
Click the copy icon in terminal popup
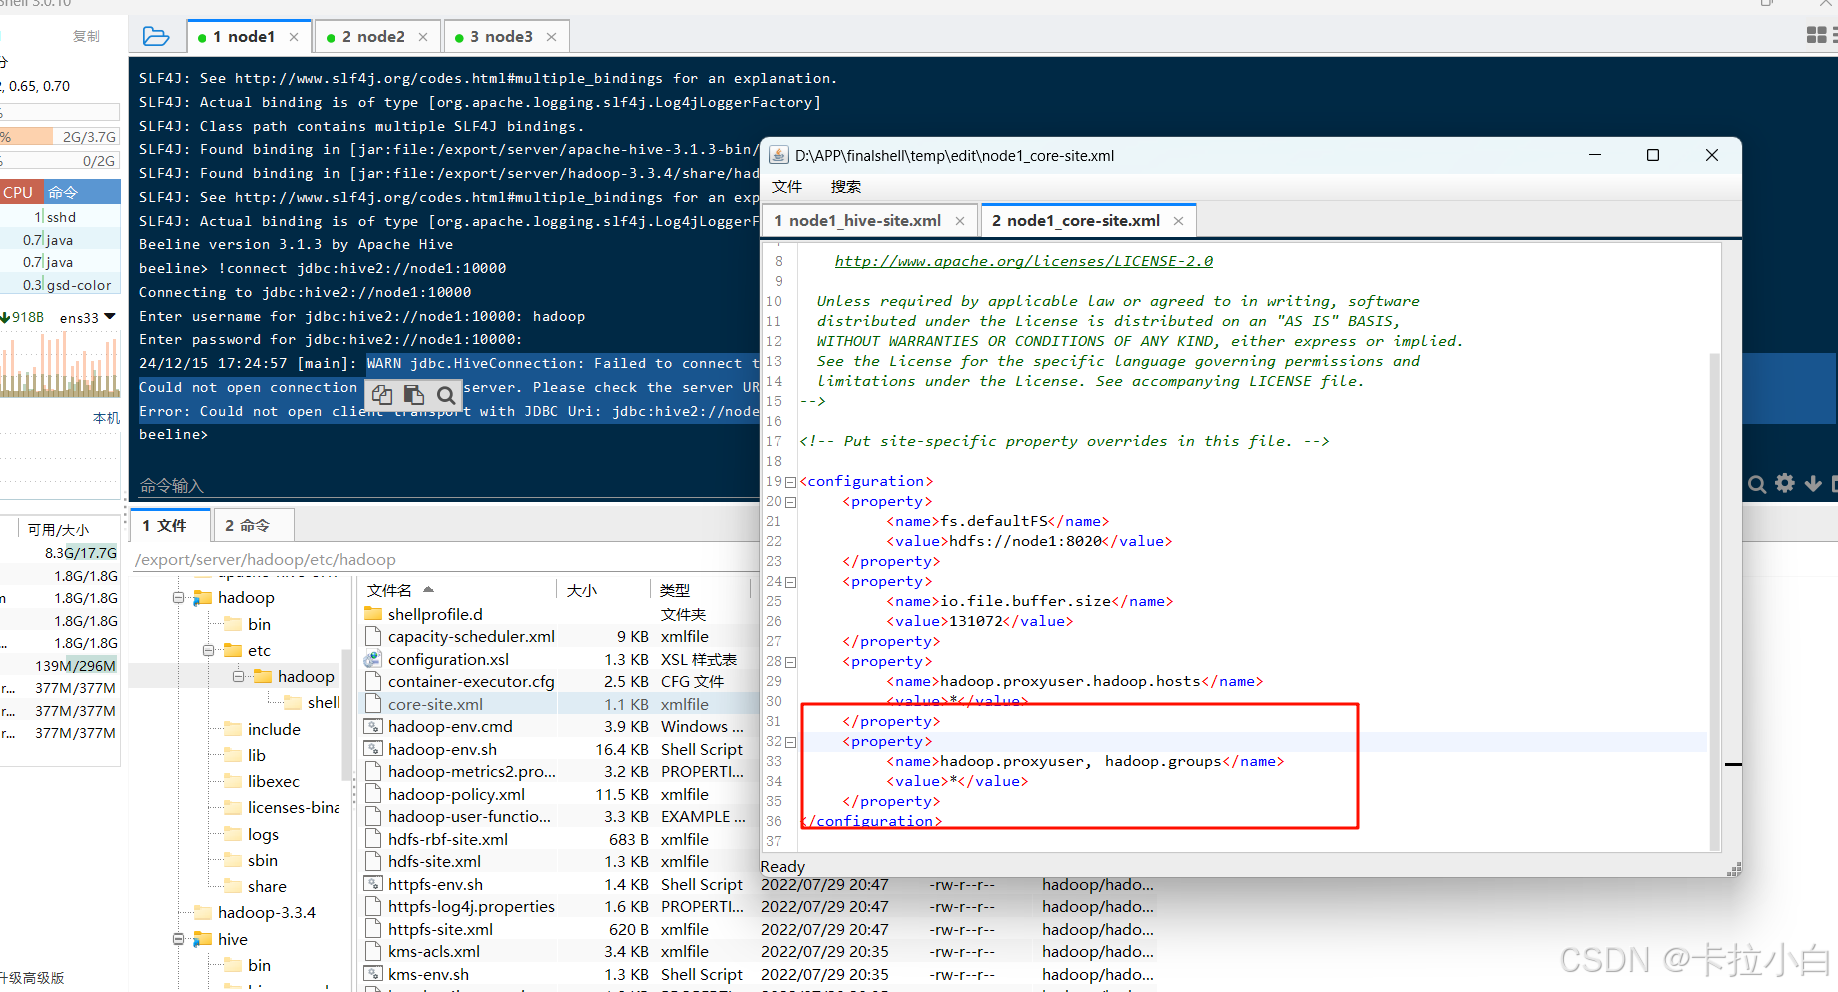click(382, 395)
